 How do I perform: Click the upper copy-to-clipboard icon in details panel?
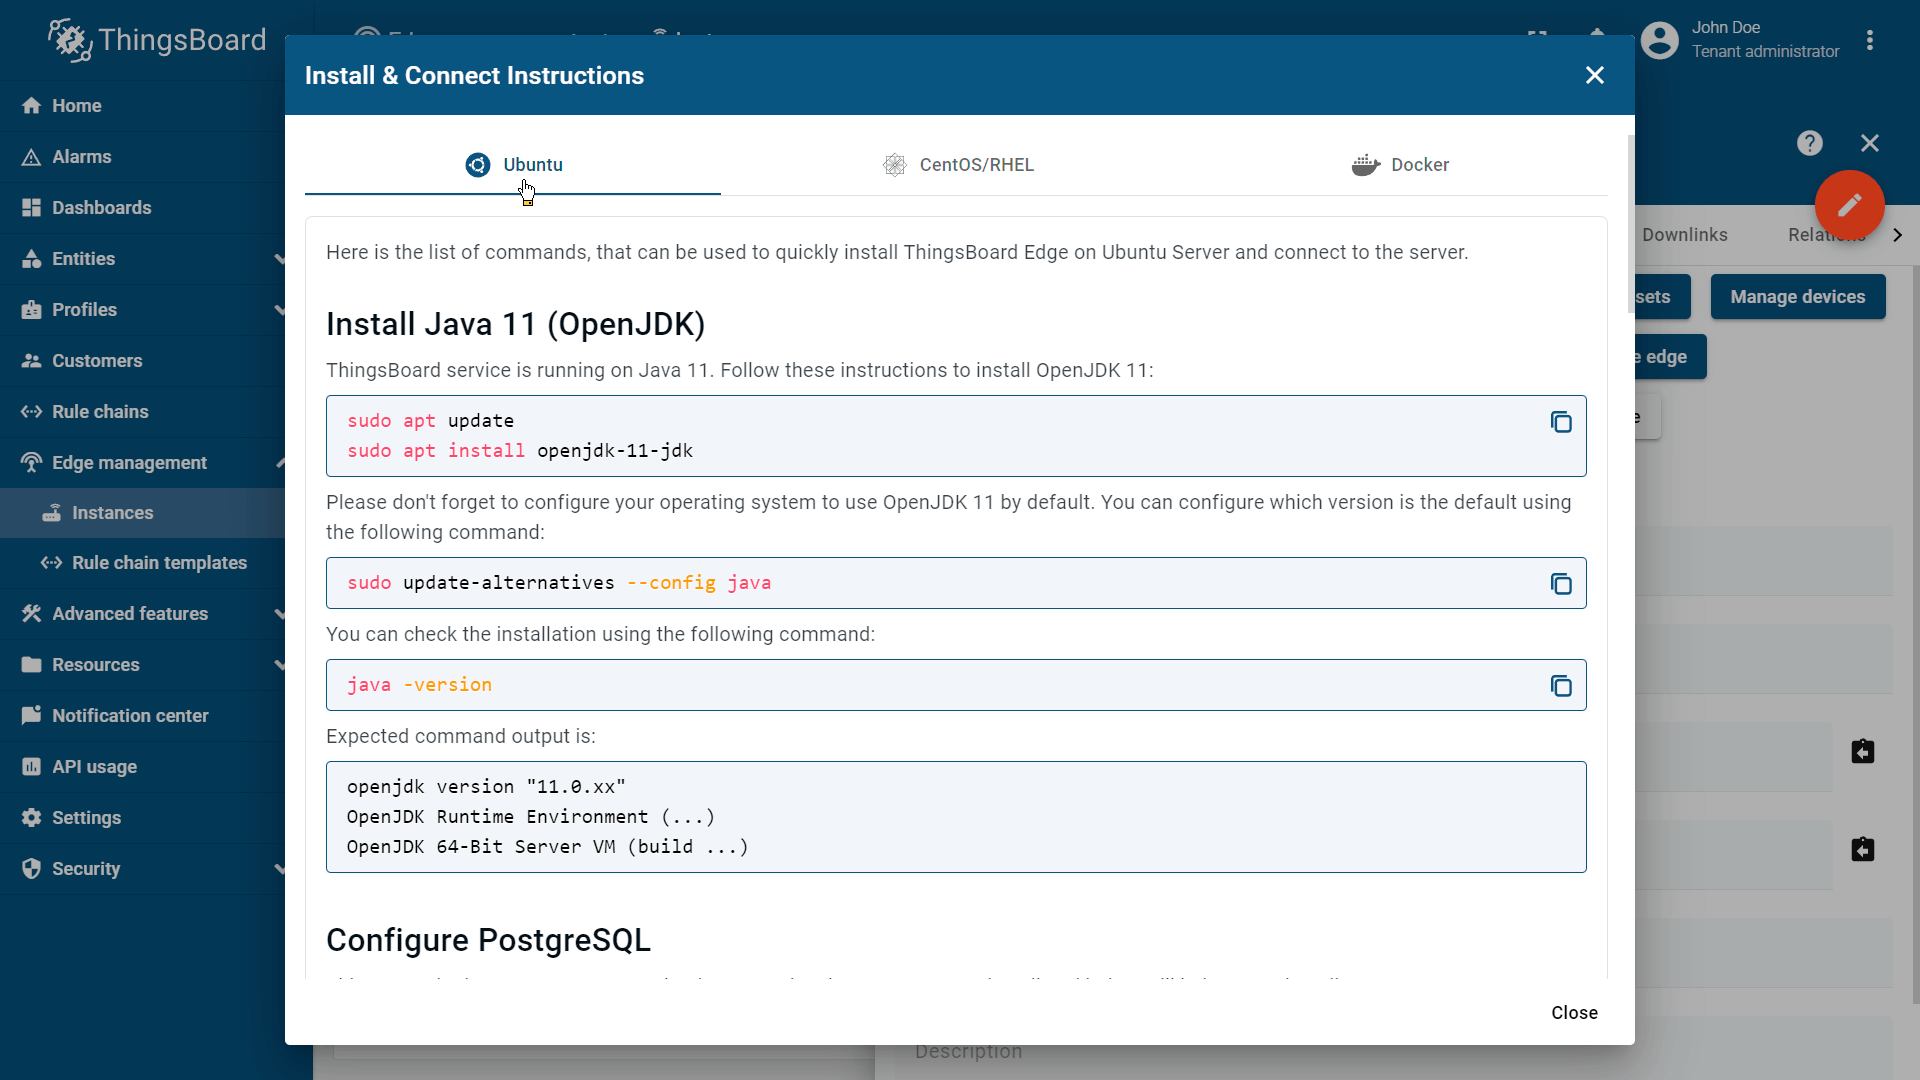click(1863, 752)
